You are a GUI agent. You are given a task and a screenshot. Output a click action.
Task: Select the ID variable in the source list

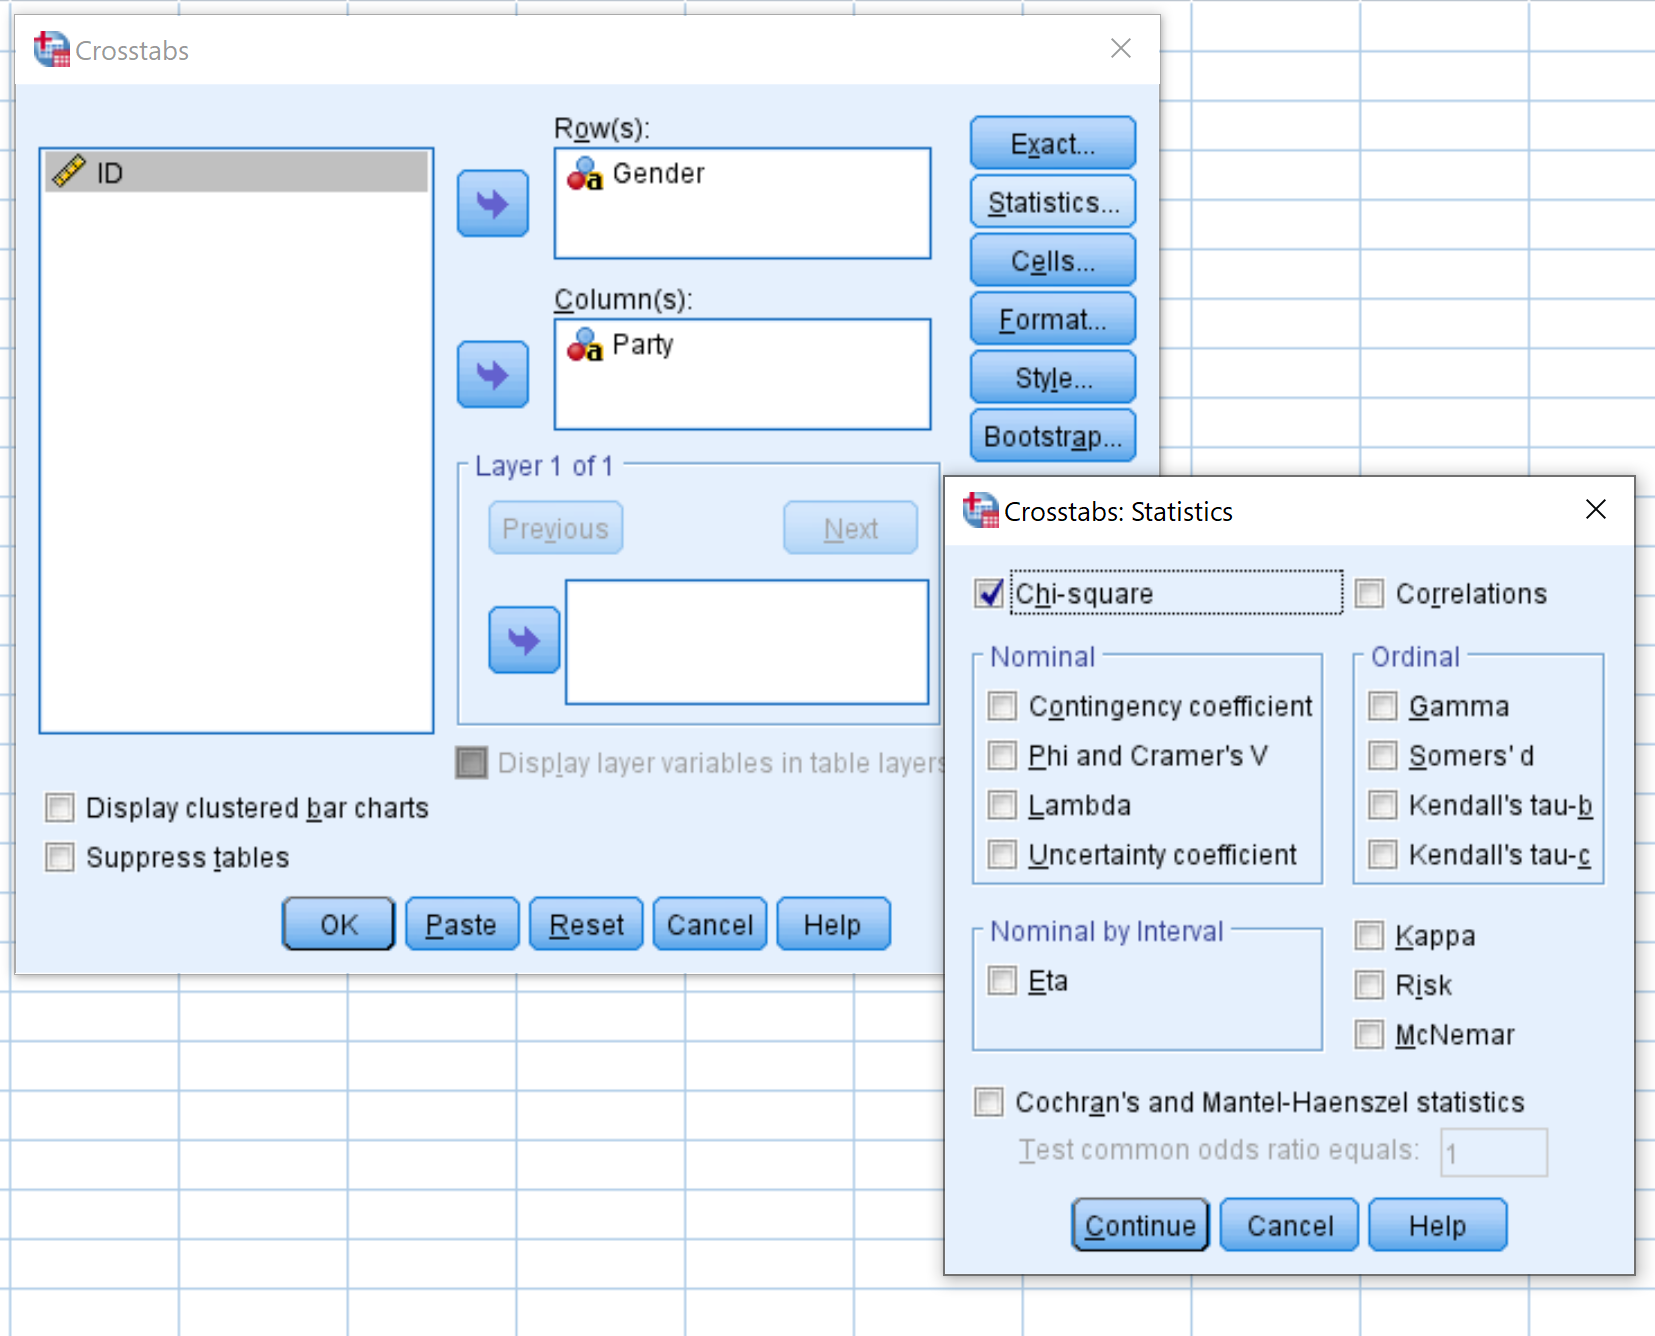[x=236, y=172]
